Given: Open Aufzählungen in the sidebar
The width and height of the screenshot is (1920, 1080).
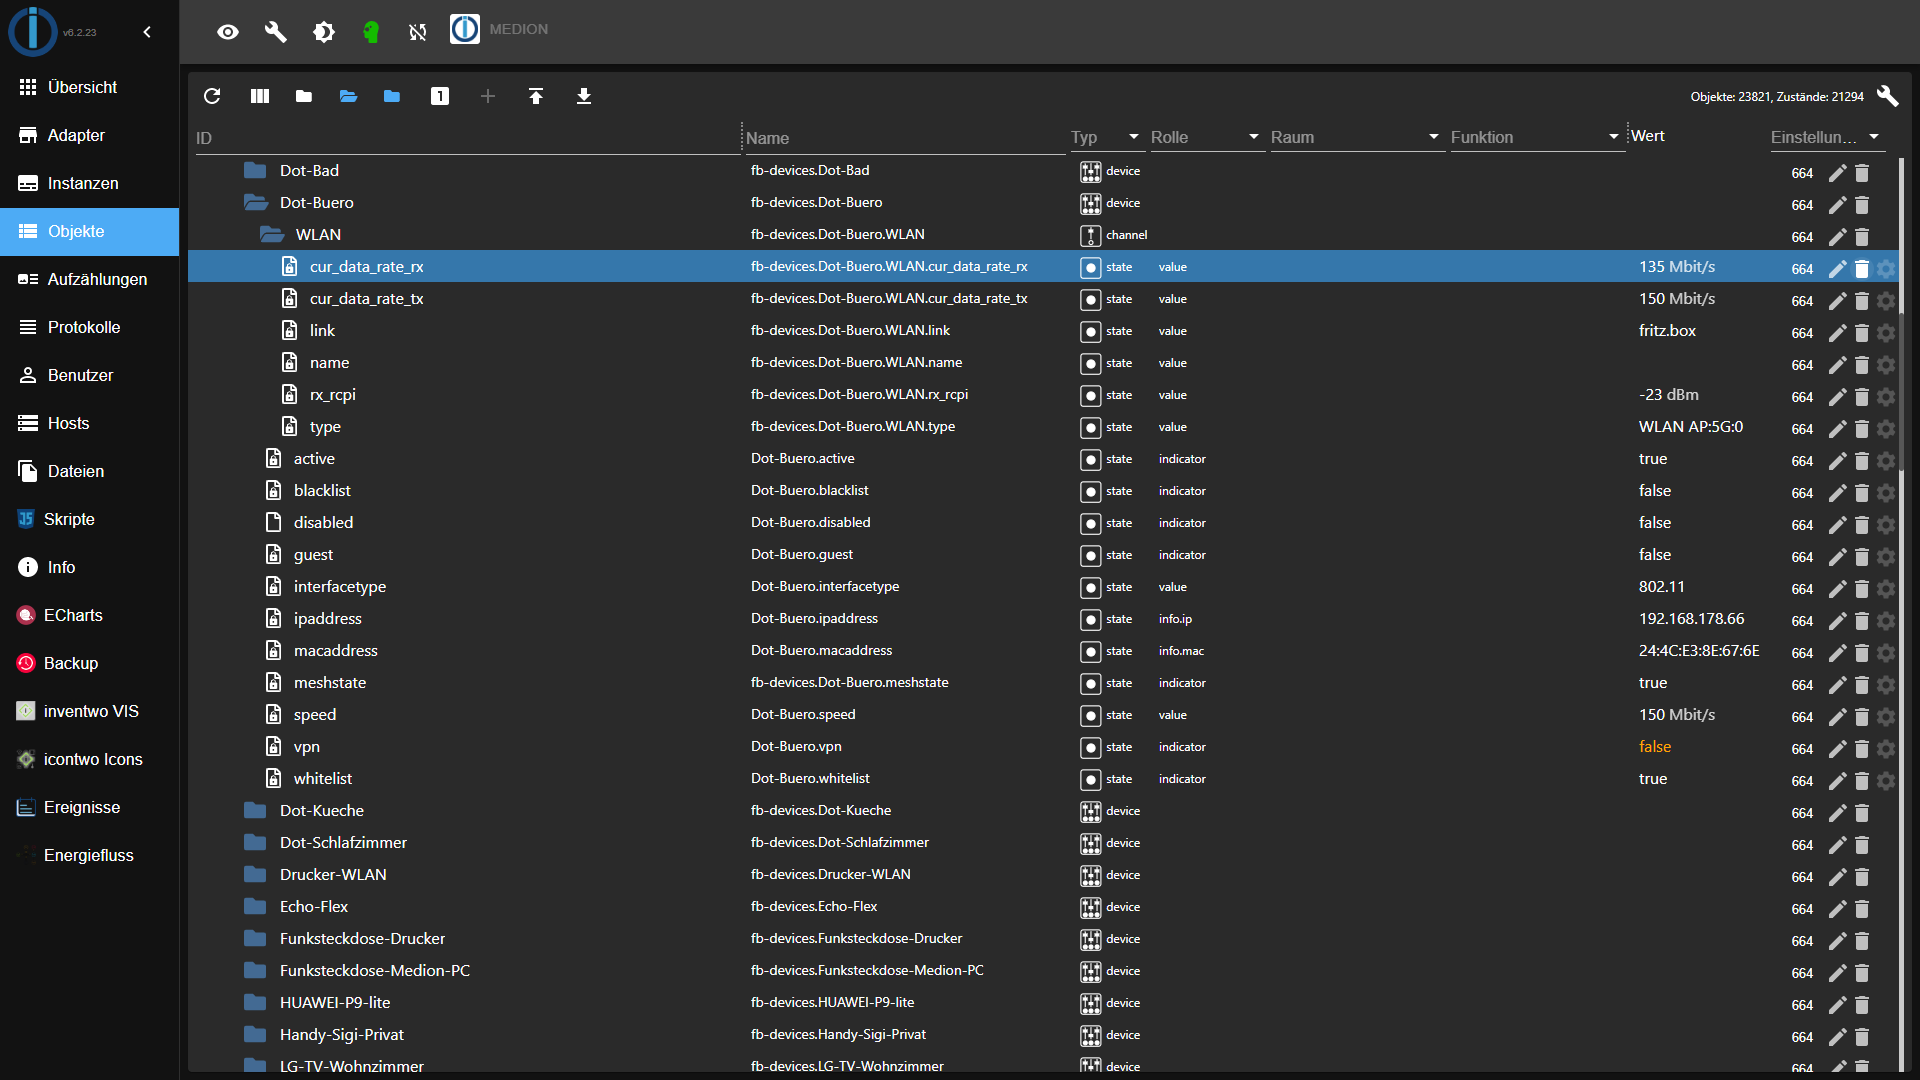Looking at the screenshot, I should (89, 279).
